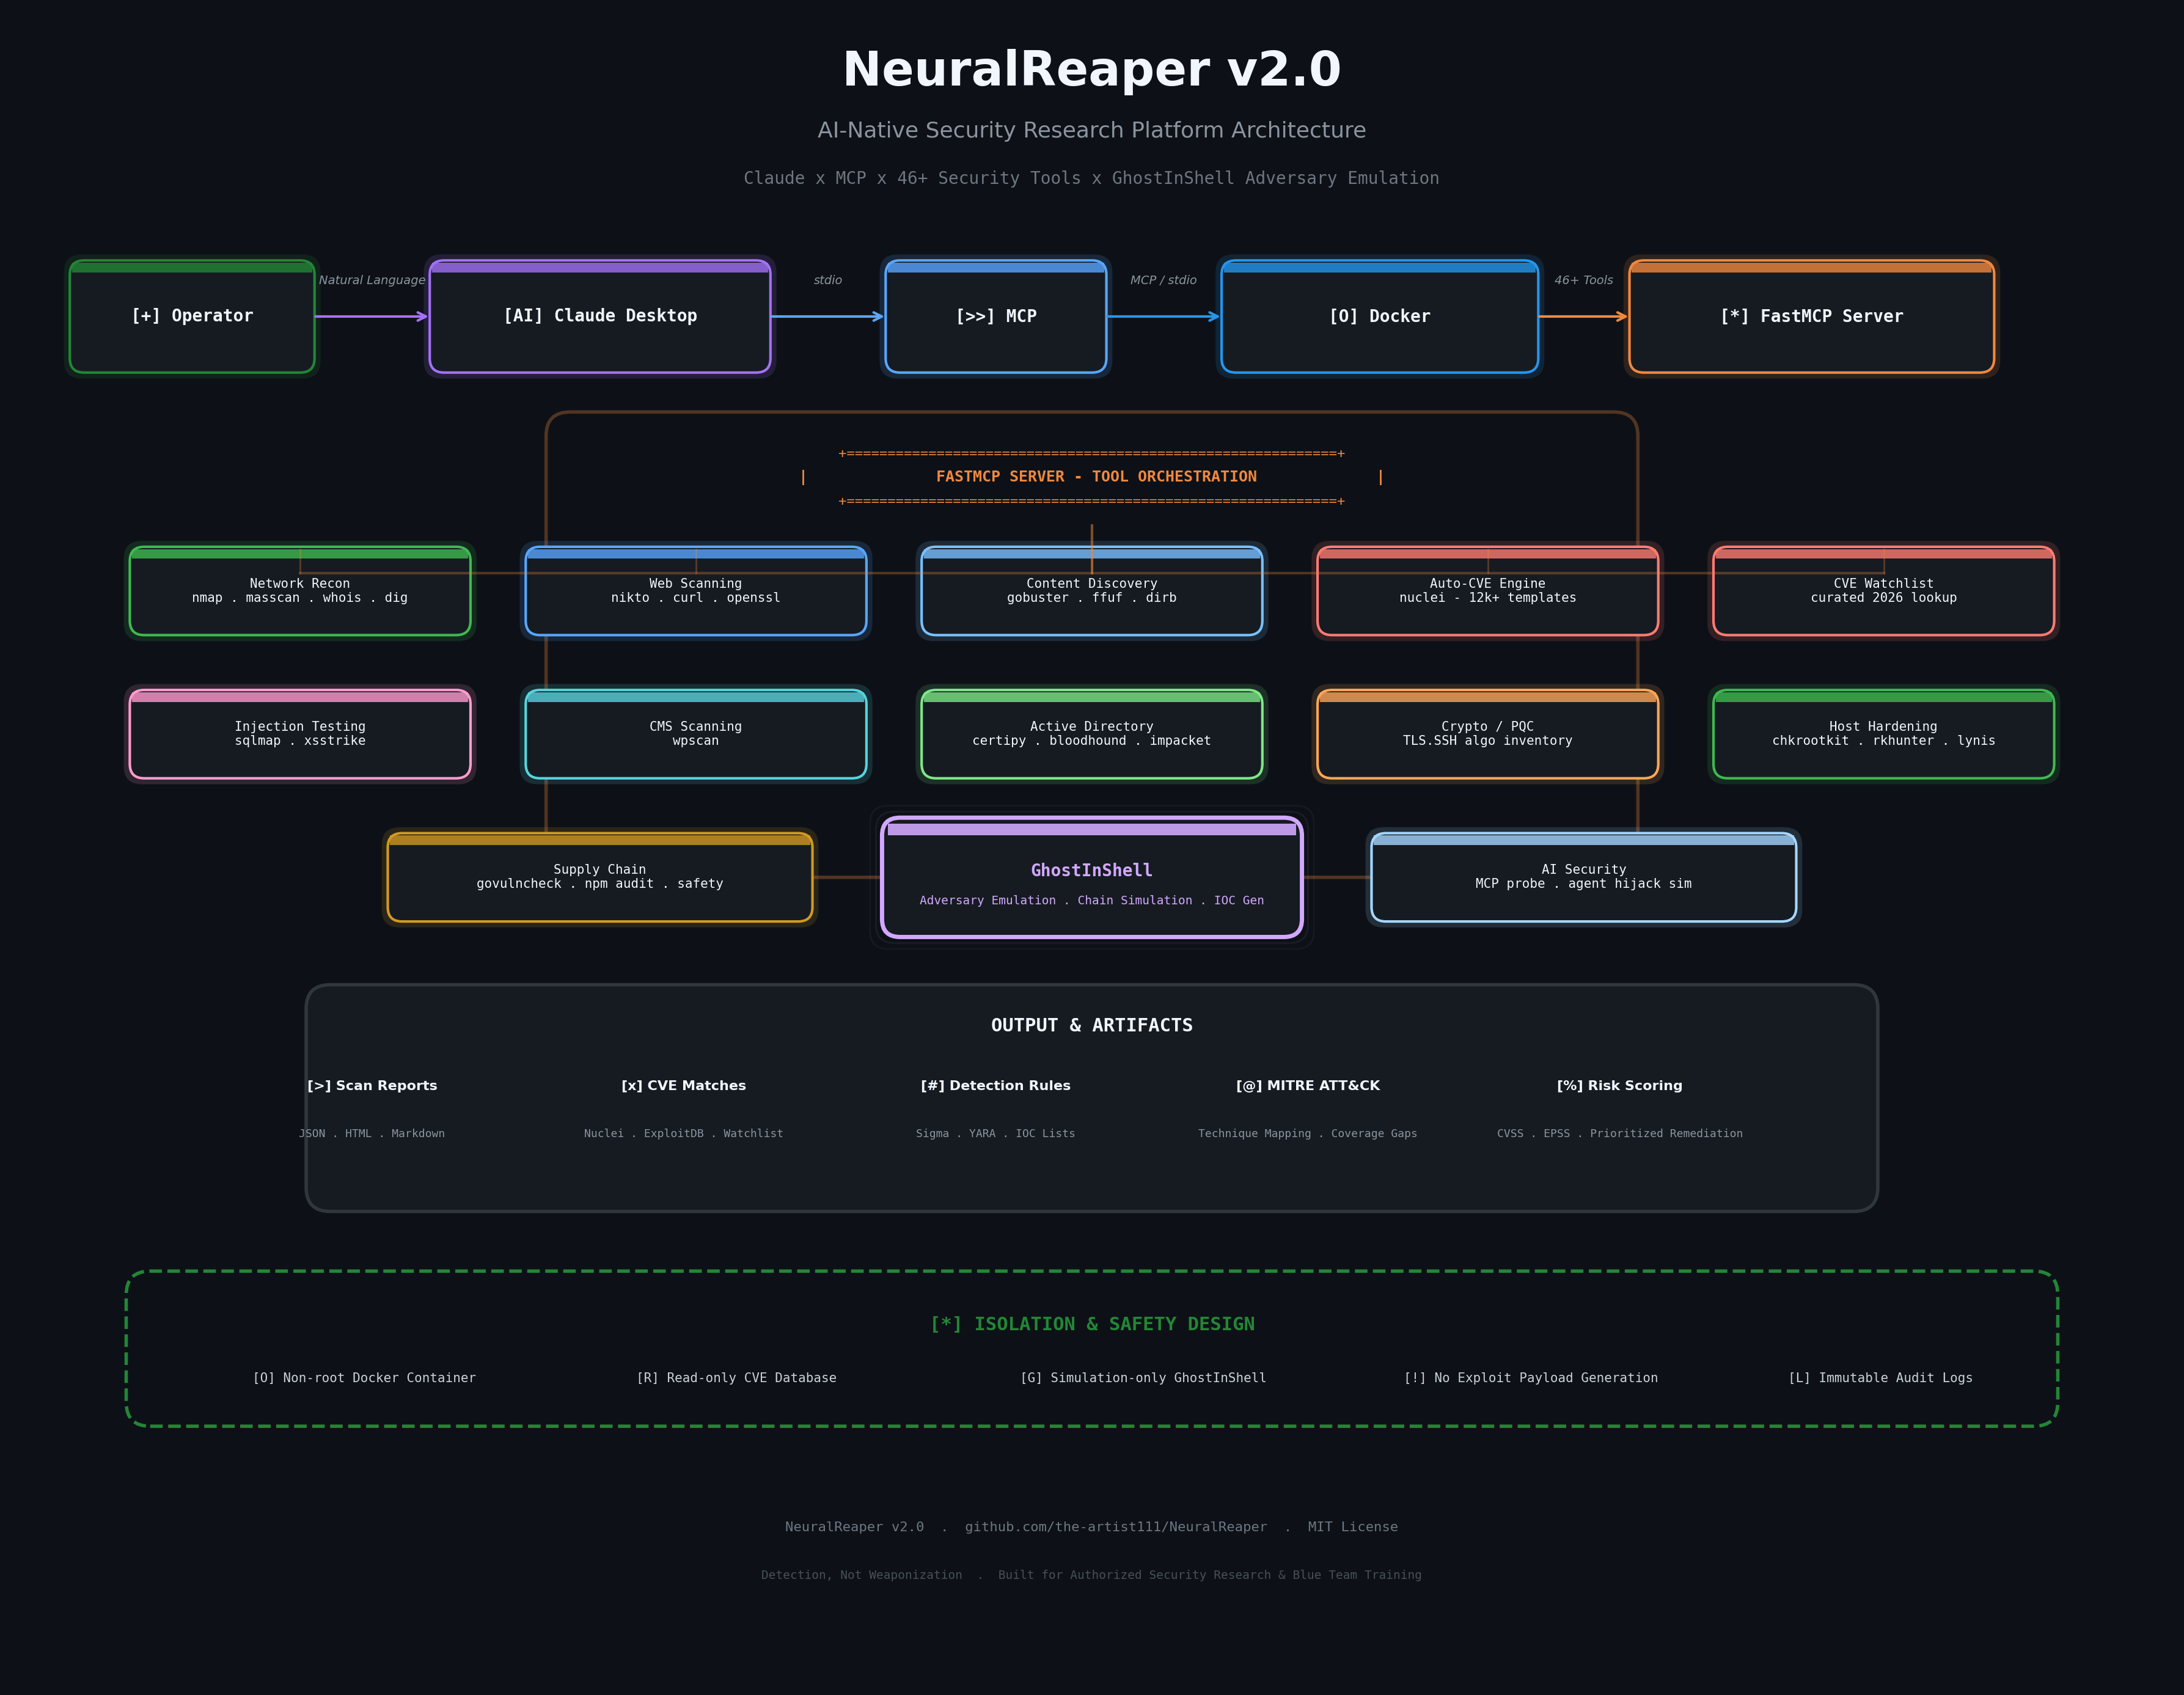
Task: Select the Claude Desktop node
Action: (x=600, y=316)
